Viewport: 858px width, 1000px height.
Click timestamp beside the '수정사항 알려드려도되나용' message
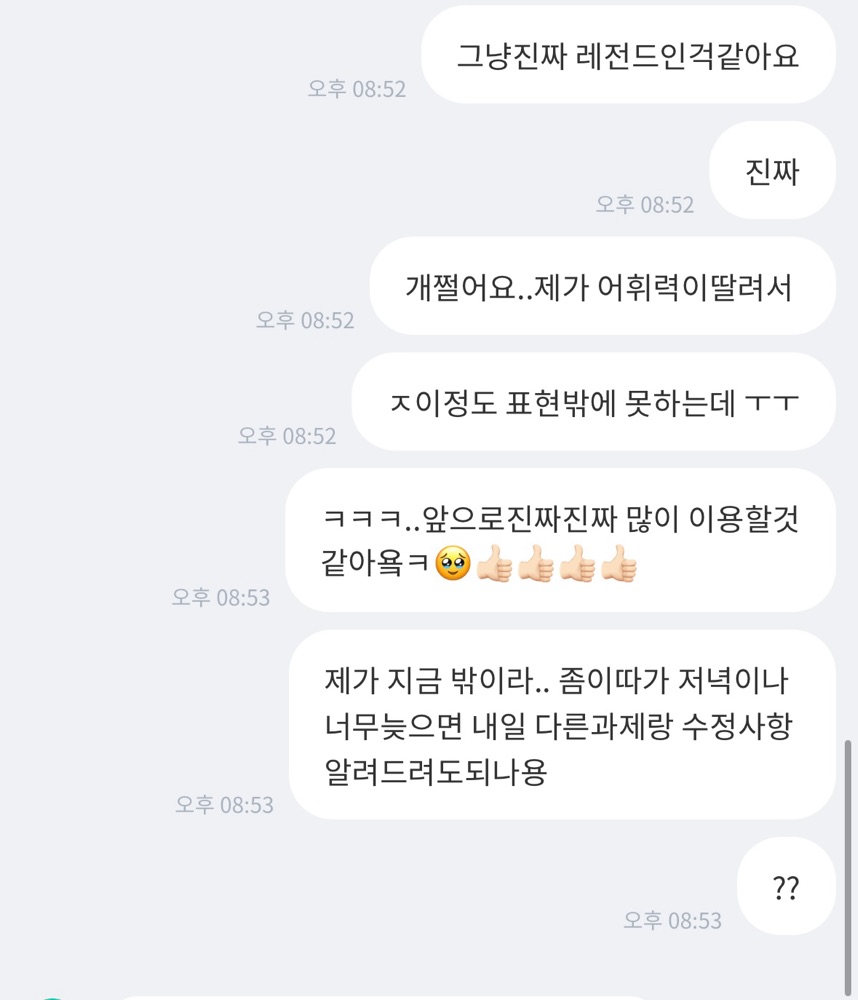click(x=225, y=805)
